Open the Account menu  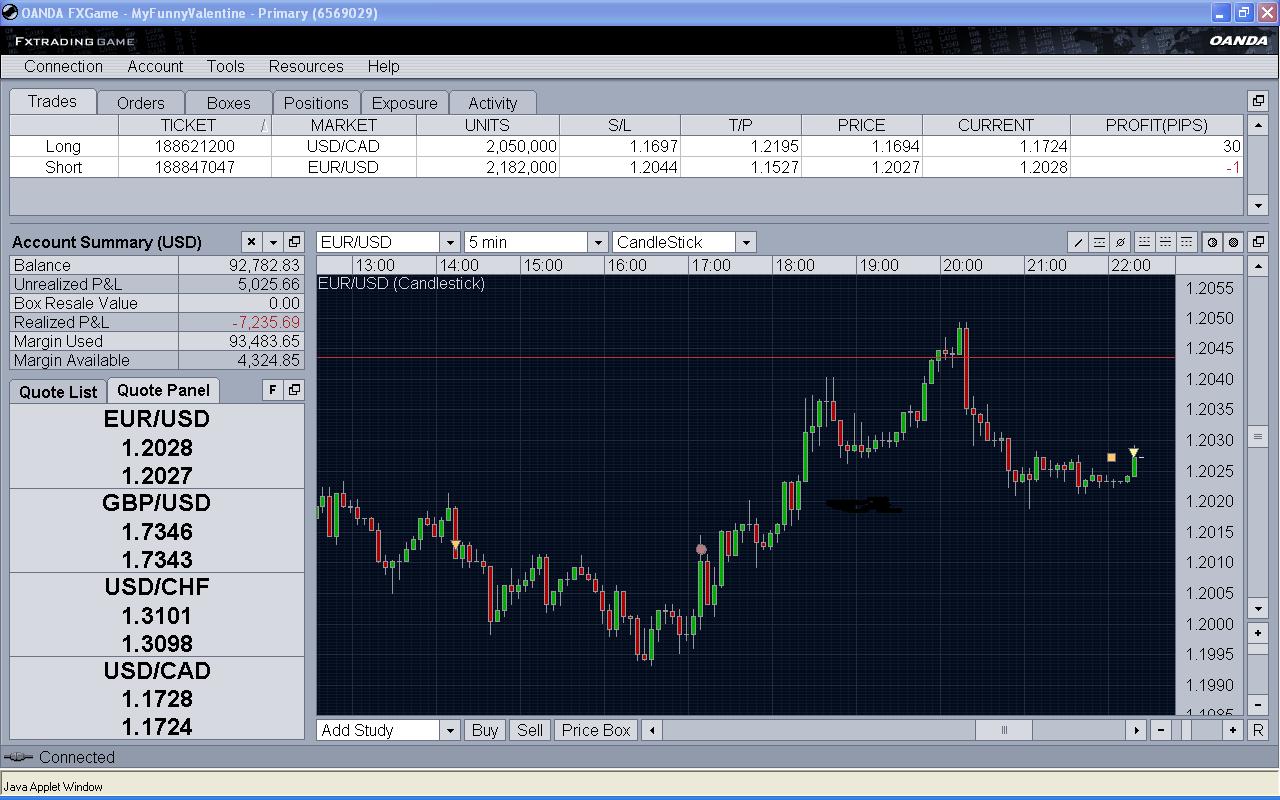point(155,66)
